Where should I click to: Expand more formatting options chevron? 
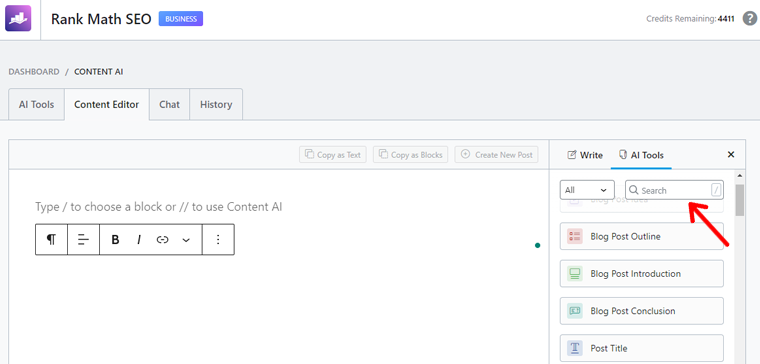tap(186, 239)
